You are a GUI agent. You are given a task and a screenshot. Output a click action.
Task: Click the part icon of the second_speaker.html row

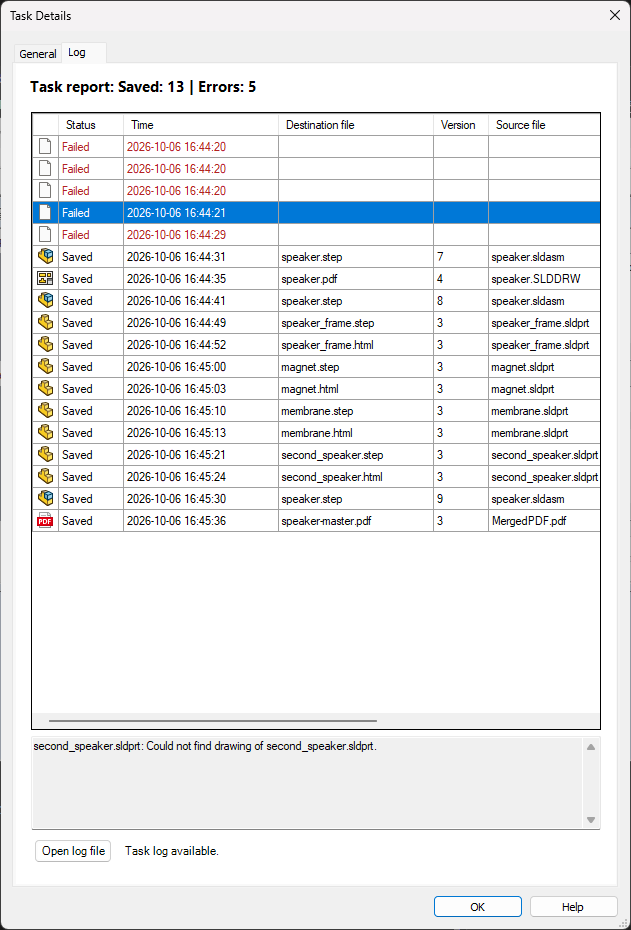coord(45,476)
